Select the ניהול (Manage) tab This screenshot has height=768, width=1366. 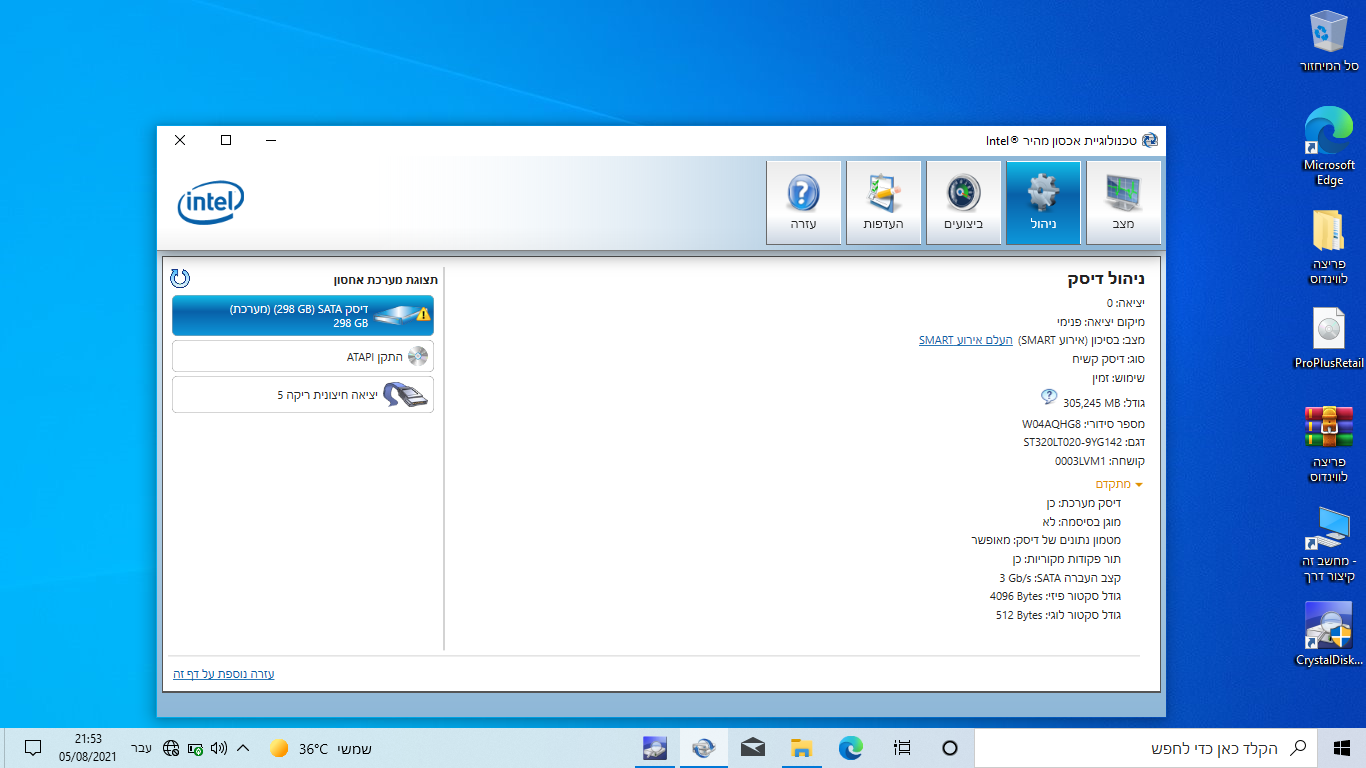tap(1043, 203)
